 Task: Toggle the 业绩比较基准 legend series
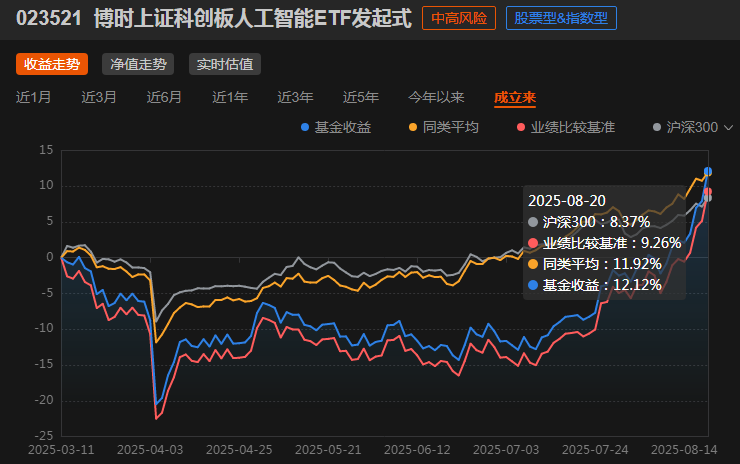(566, 127)
